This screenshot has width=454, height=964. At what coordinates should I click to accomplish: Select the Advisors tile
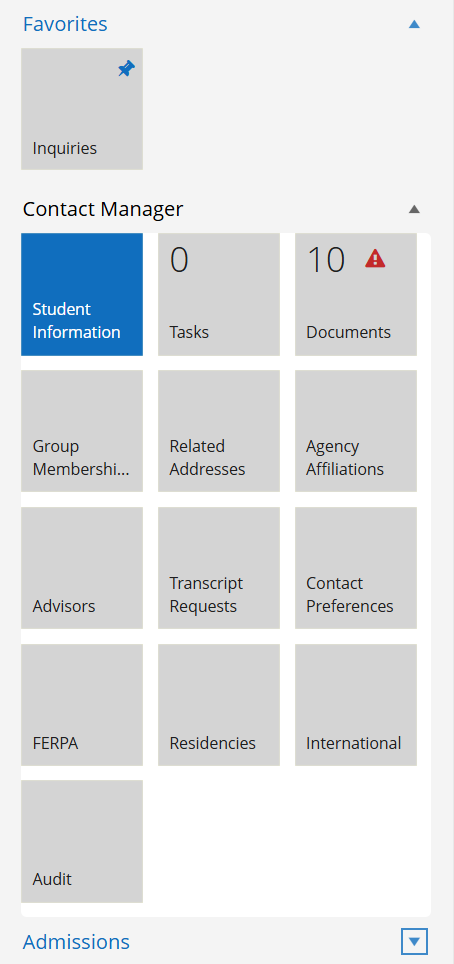tap(82, 568)
